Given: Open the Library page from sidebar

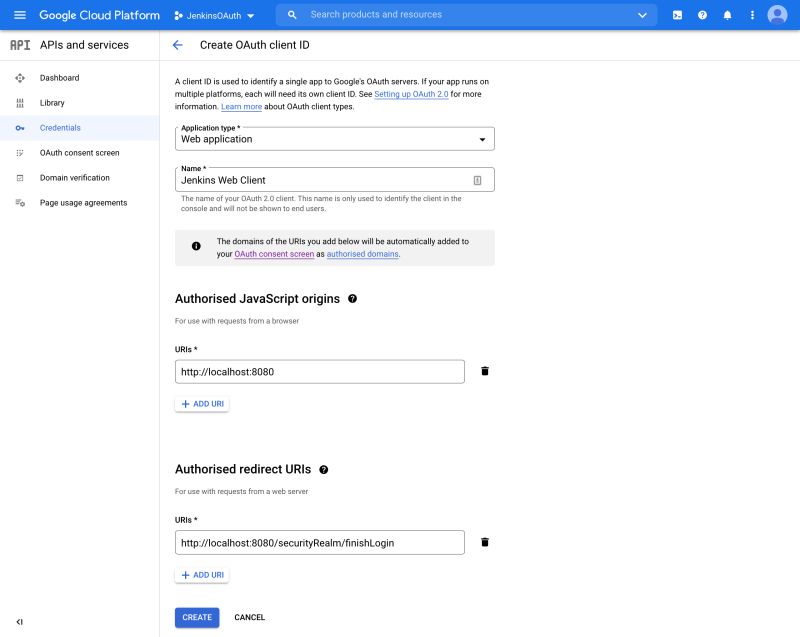Looking at the screenshot, I should 60,103.
